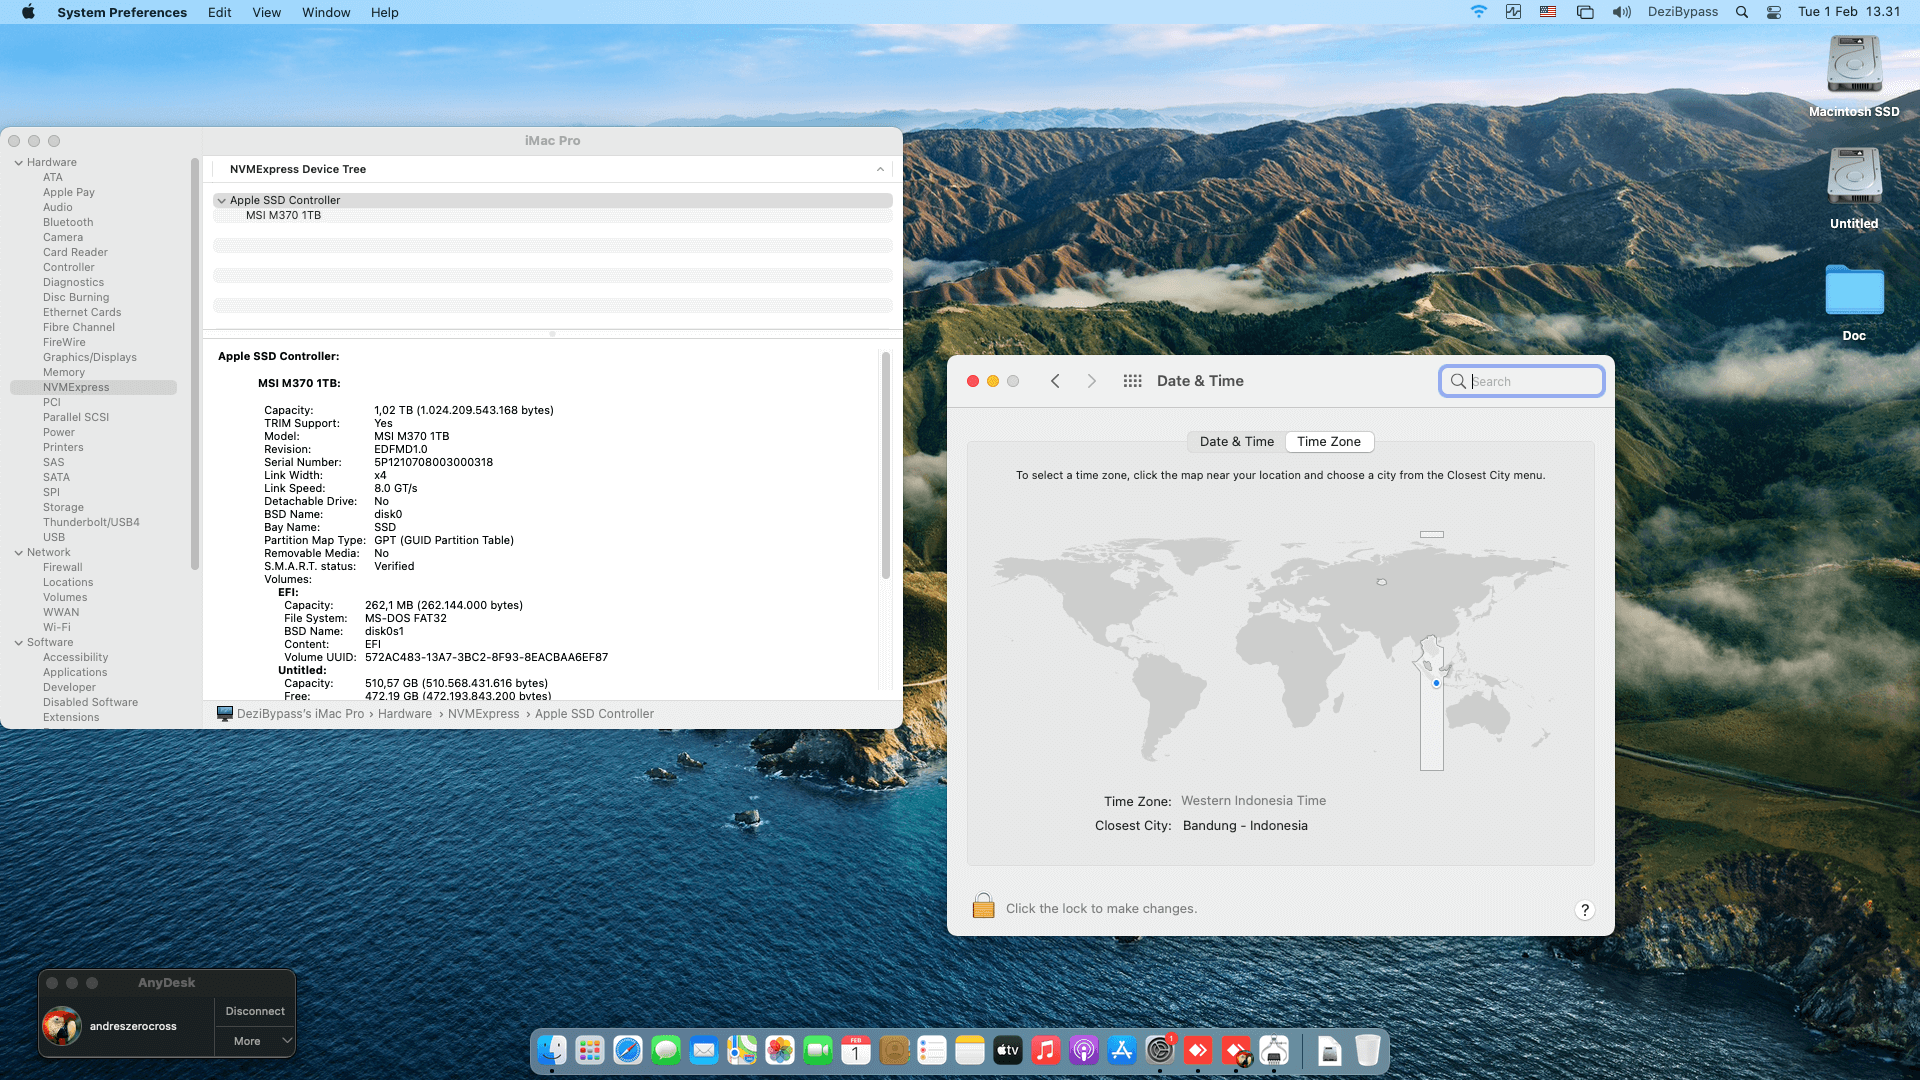Select Graphics/Displays in the sidebar

click(90, 357)
